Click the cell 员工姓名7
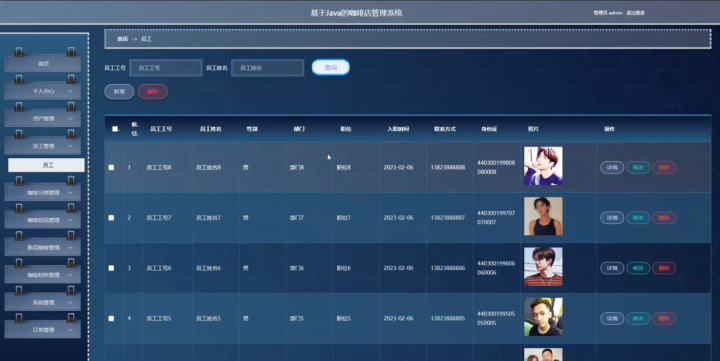Image resolution: width=720 pixels, height=361 pixels. coord(208,218)
